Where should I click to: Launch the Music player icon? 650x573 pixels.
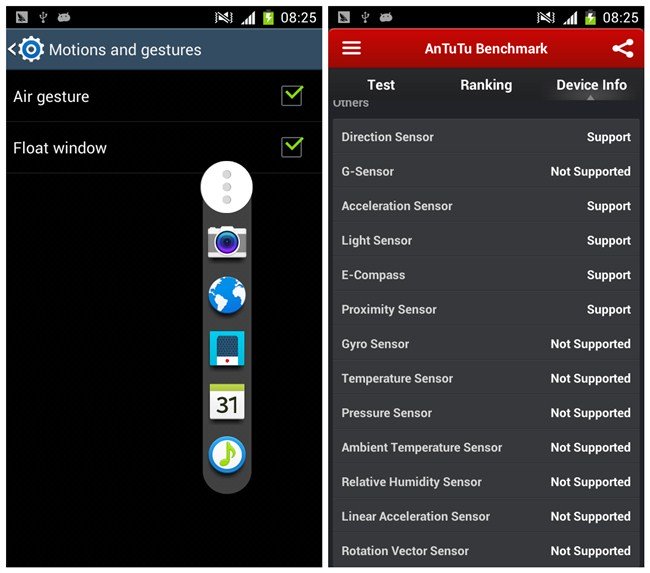pyautogui.click(x=227, y=454)
